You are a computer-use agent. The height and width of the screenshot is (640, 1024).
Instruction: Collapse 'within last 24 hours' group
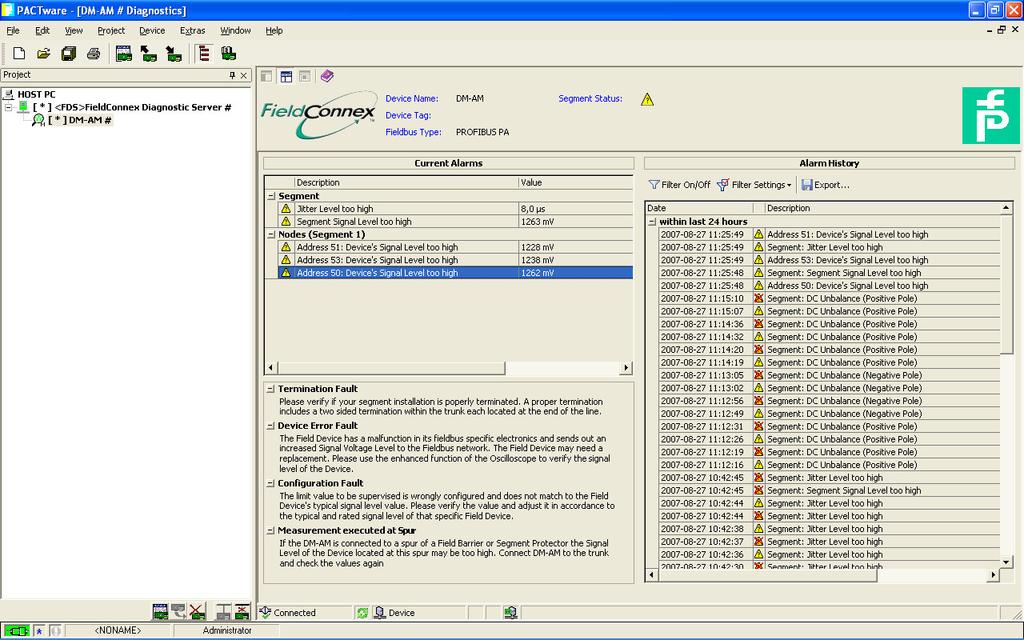coord(652,222)
